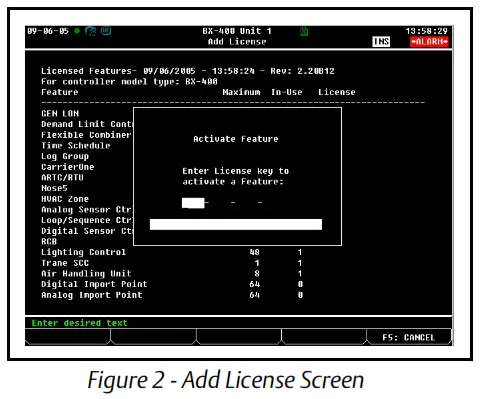This screenshot has width=482, height=399.
Task: Click 'Enter License key to' prompt text
Action: click(236, 171)
